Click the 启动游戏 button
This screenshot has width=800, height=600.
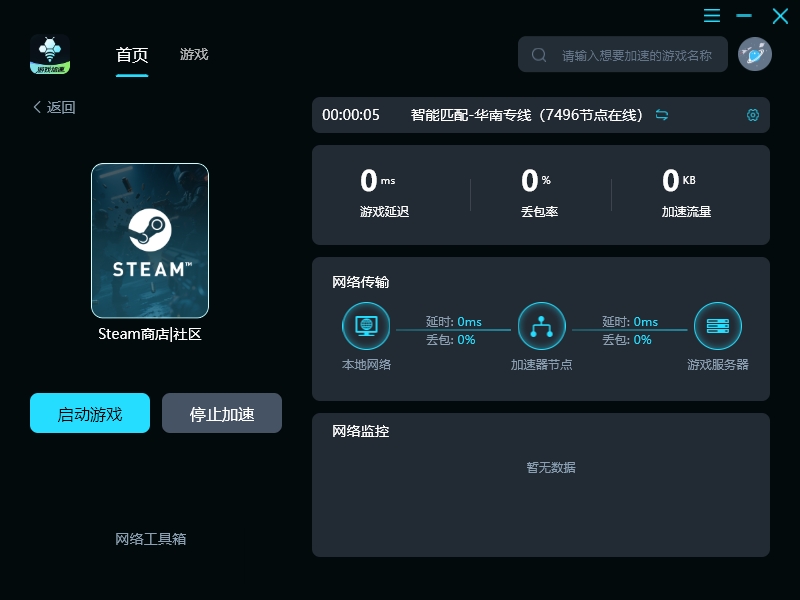(90, 413)
